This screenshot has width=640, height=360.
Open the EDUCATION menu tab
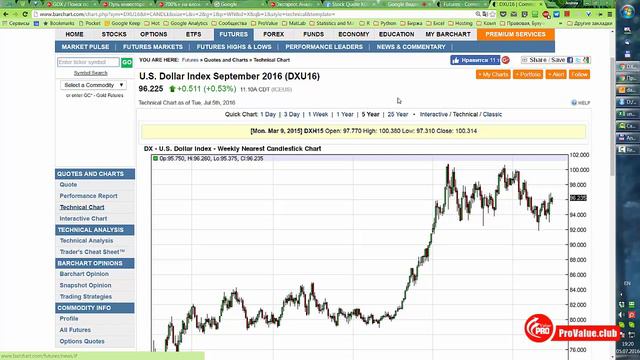point(396,34)
